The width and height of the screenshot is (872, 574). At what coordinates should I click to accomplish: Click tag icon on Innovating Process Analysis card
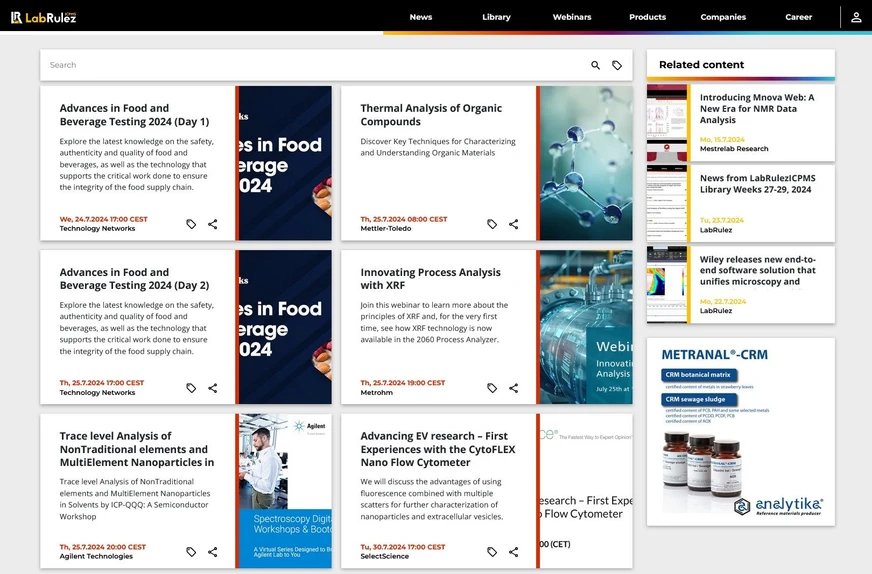point(492,388)
